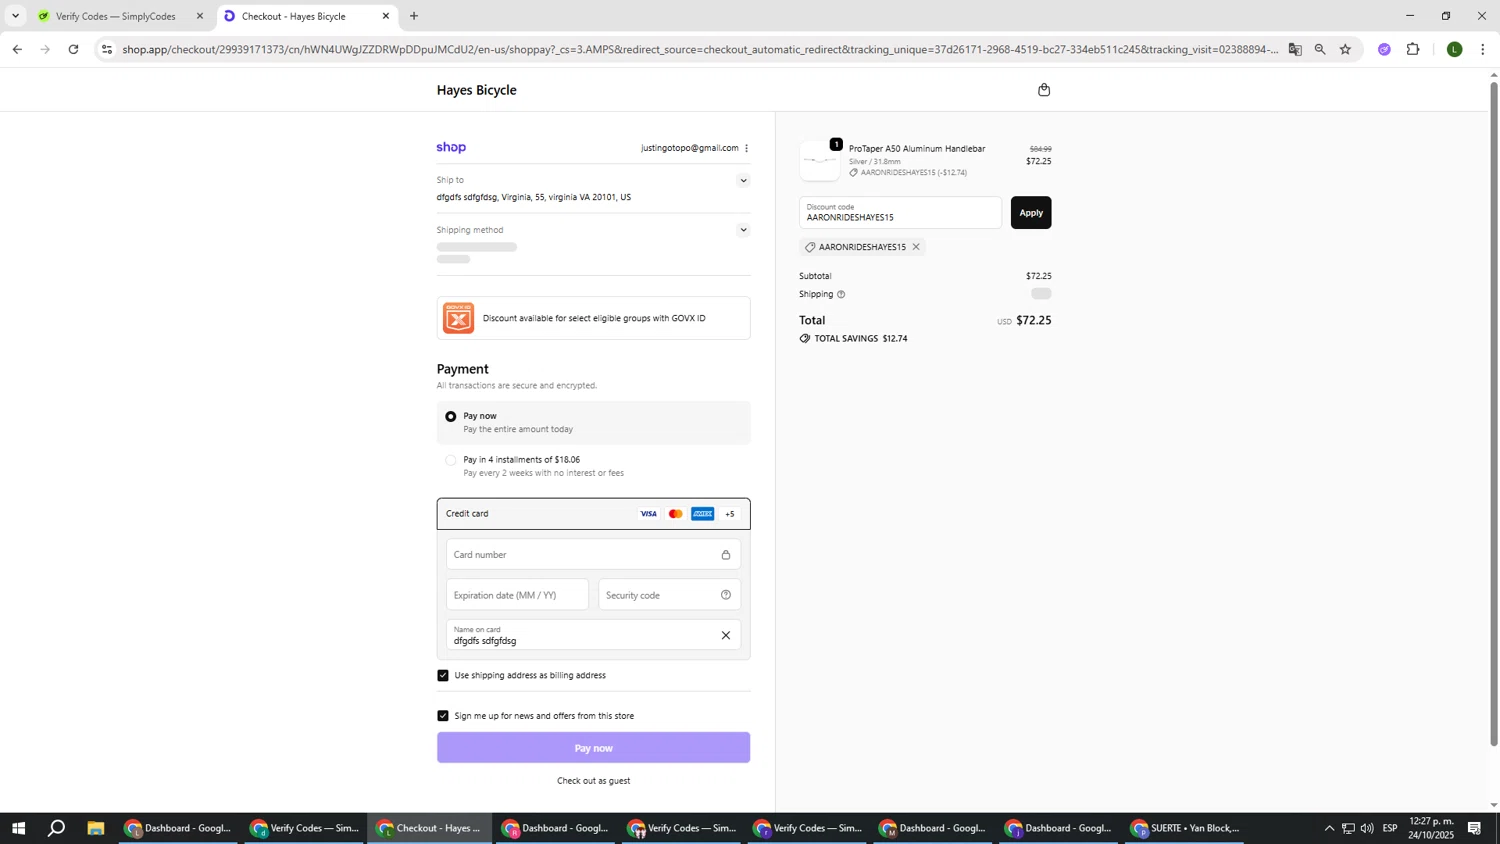Viewport: 1500px width, 844px height.
Task: Clear the name on card field
Action: (x=726, y=635)
